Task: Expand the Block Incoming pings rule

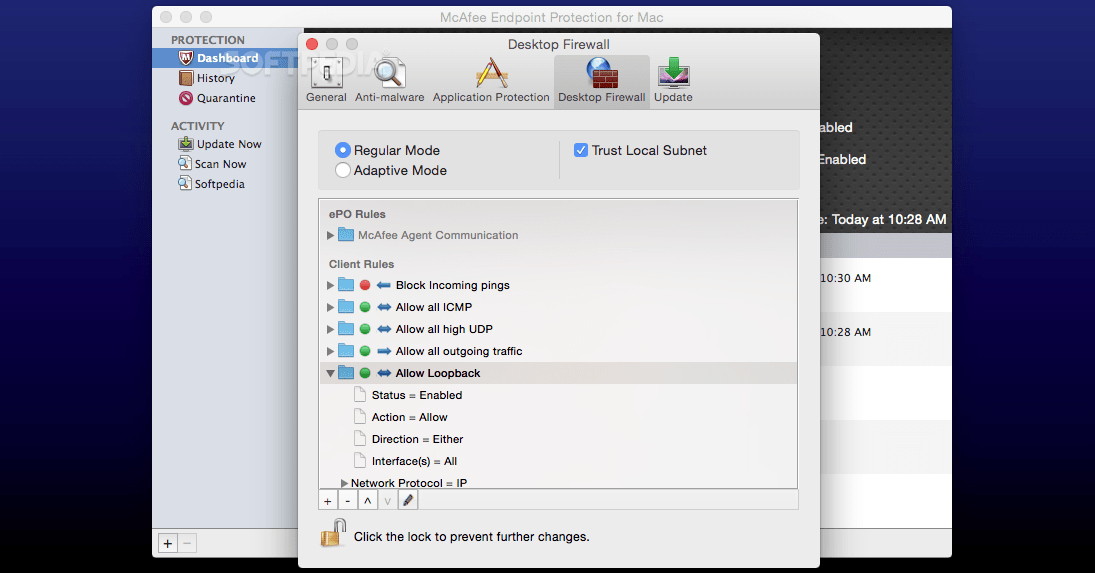Action: coord(330,285)
